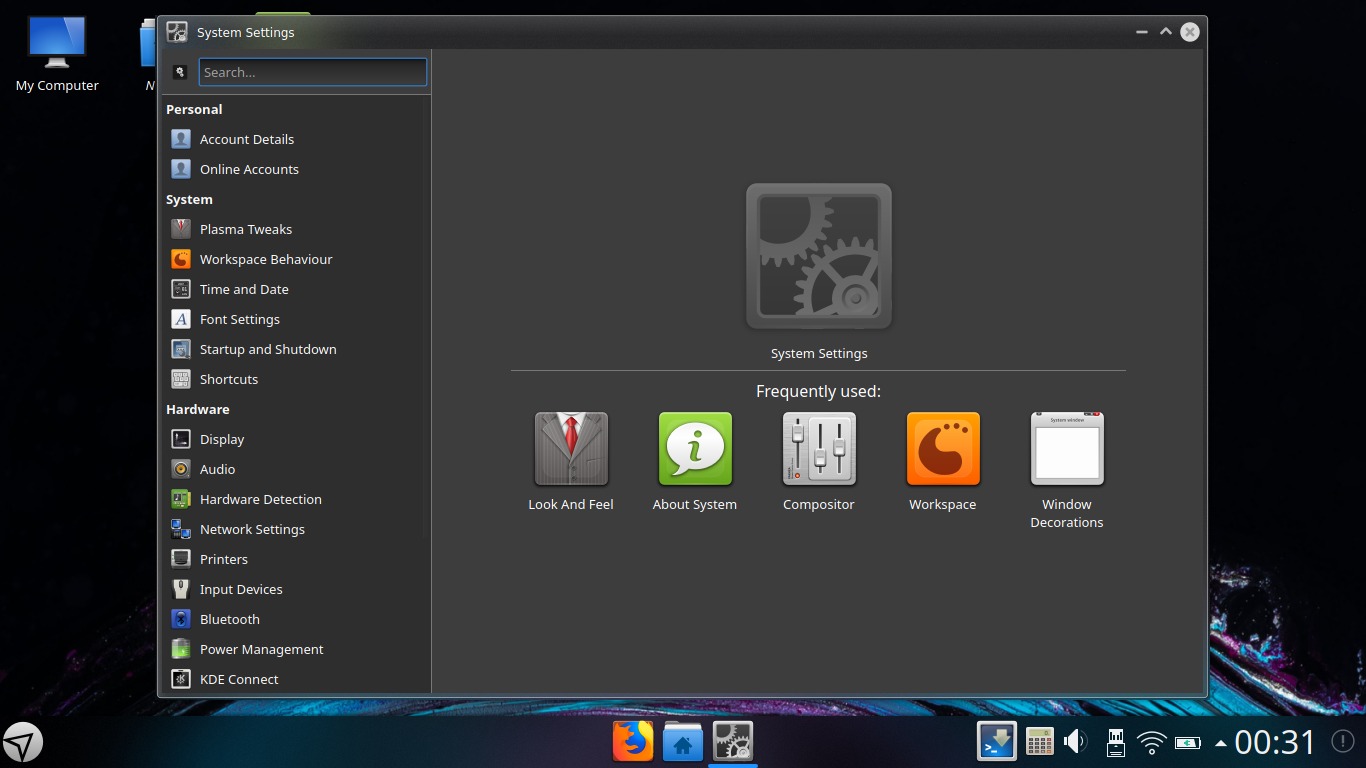
Task: Click the Hardware Detection icon
Action: pyautogui.click(x=181, y=499)
